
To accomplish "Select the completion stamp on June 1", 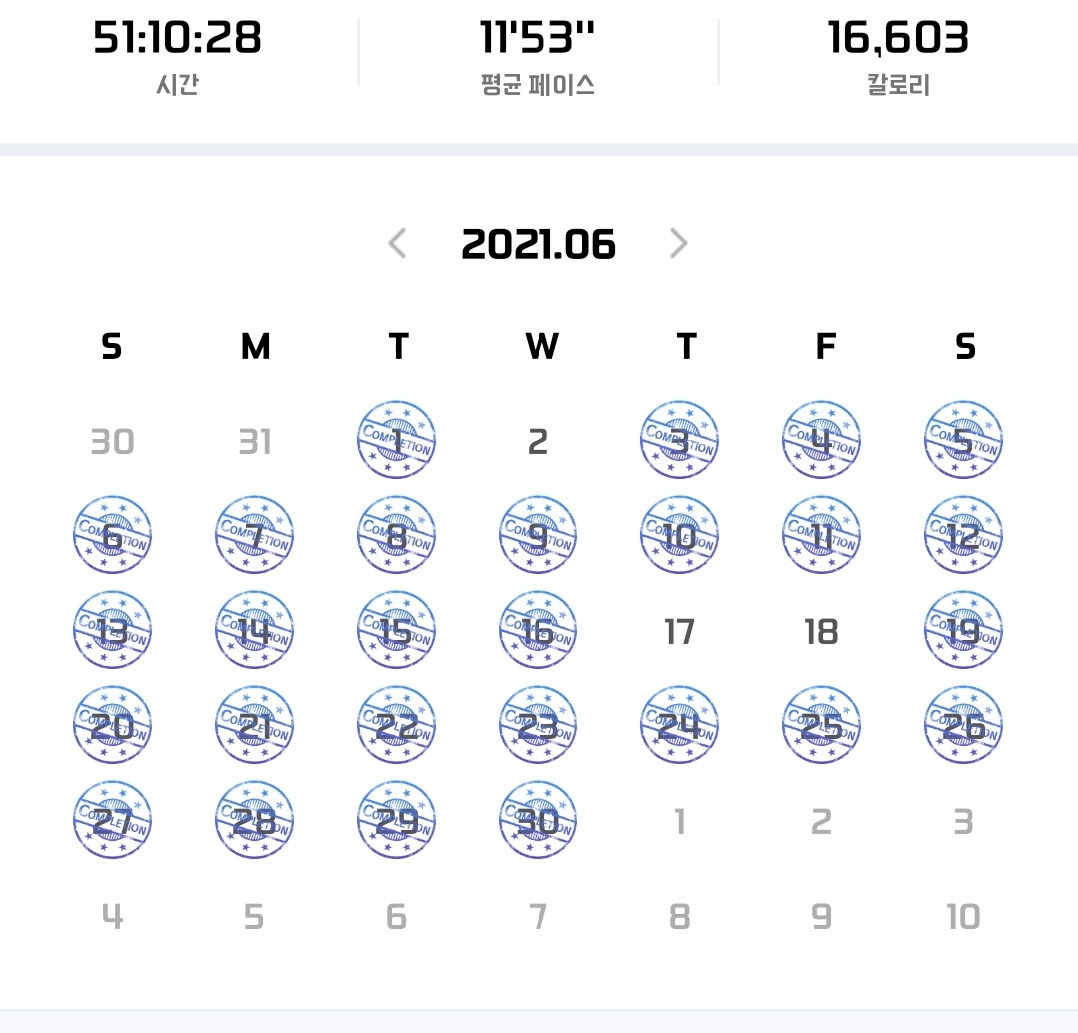I will click(396, 438).
